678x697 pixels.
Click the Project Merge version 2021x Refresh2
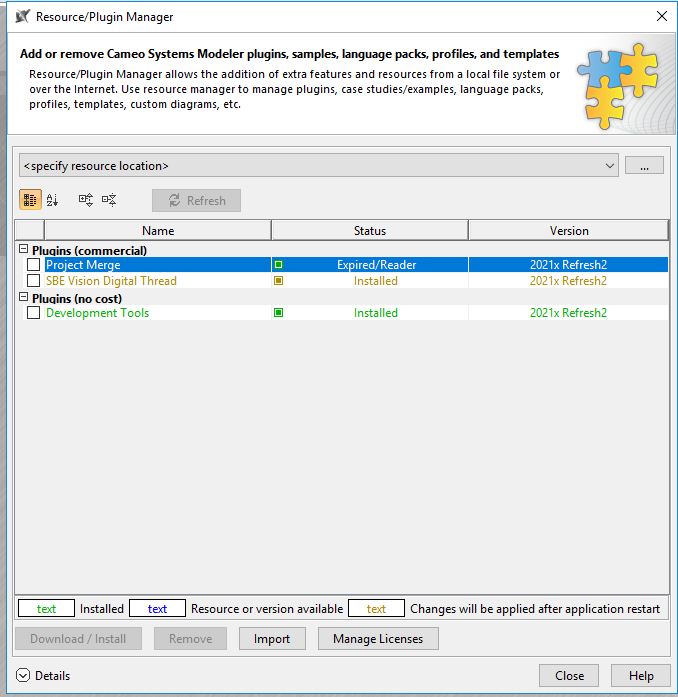[568, 265]
